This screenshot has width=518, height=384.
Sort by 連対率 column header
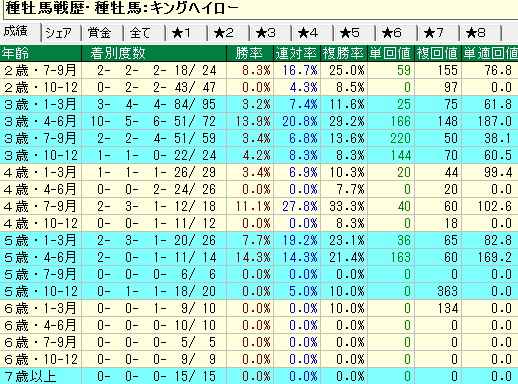pos(297,53)
